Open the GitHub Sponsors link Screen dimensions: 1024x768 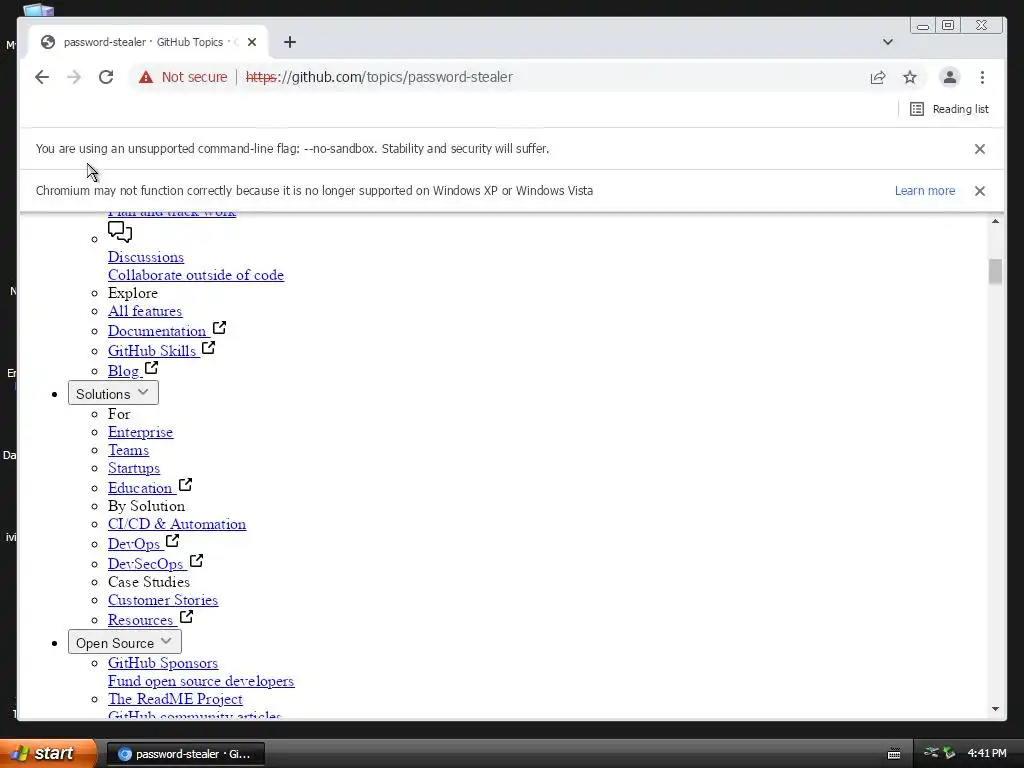(163, 663)
